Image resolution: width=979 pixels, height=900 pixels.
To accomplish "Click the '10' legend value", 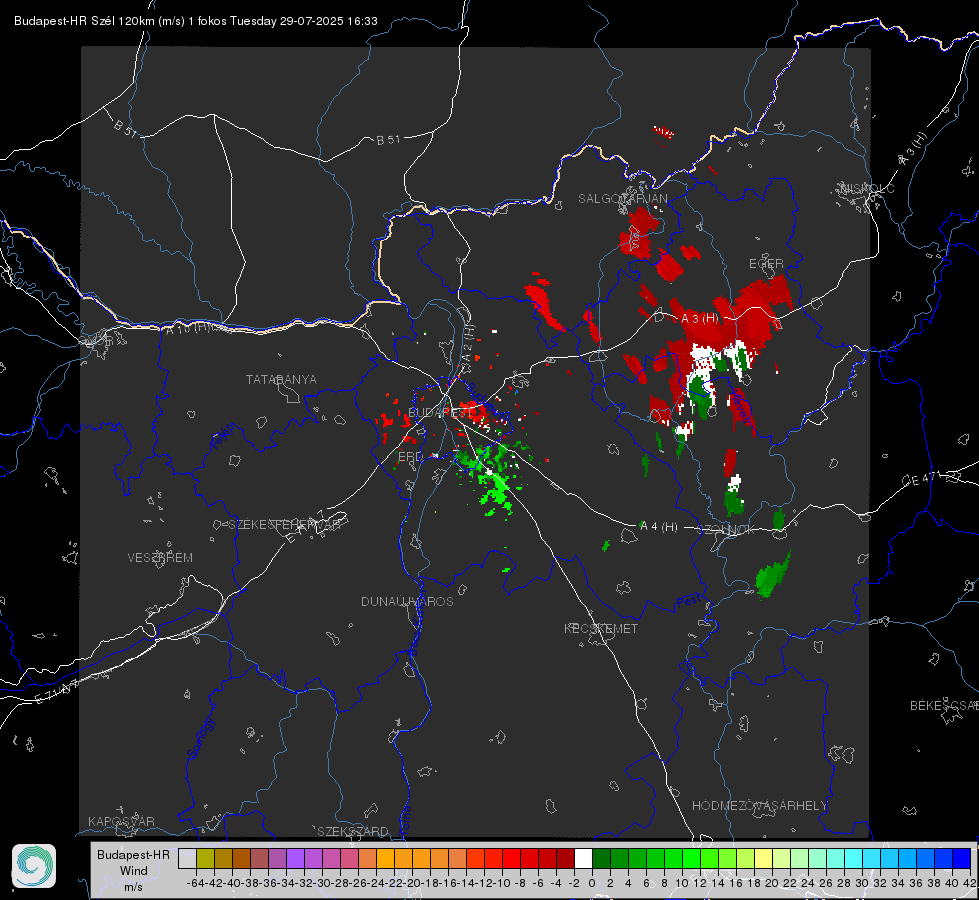I will 682,883.
